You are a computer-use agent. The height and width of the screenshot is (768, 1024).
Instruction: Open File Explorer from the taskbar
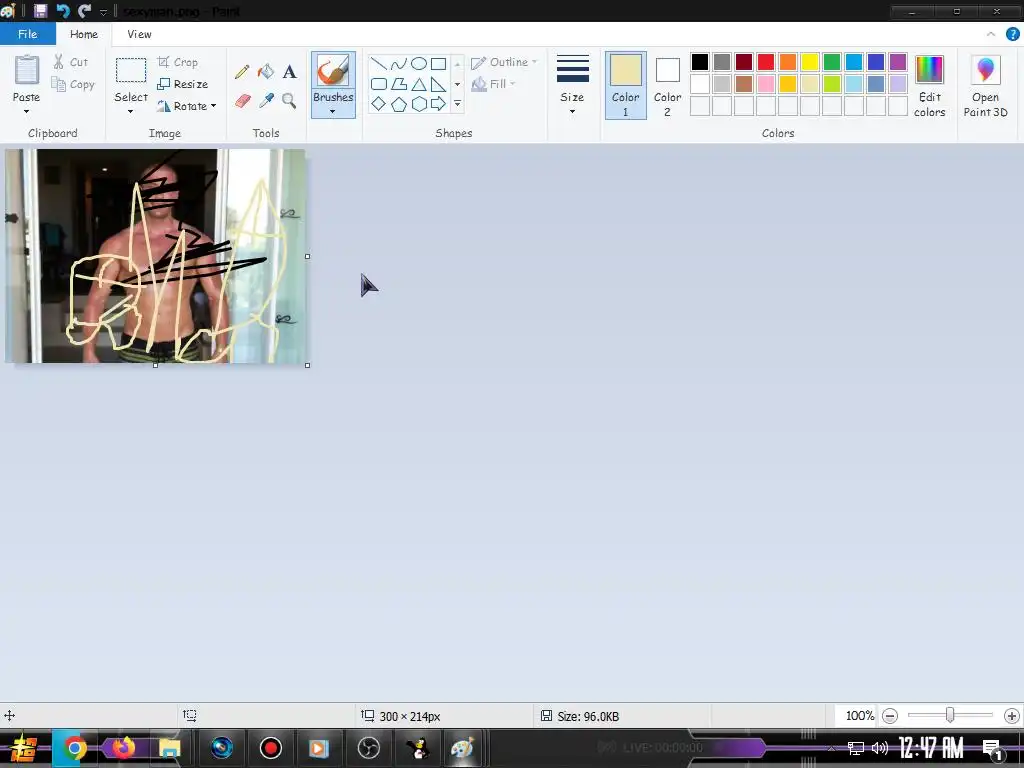pos(170,748)
